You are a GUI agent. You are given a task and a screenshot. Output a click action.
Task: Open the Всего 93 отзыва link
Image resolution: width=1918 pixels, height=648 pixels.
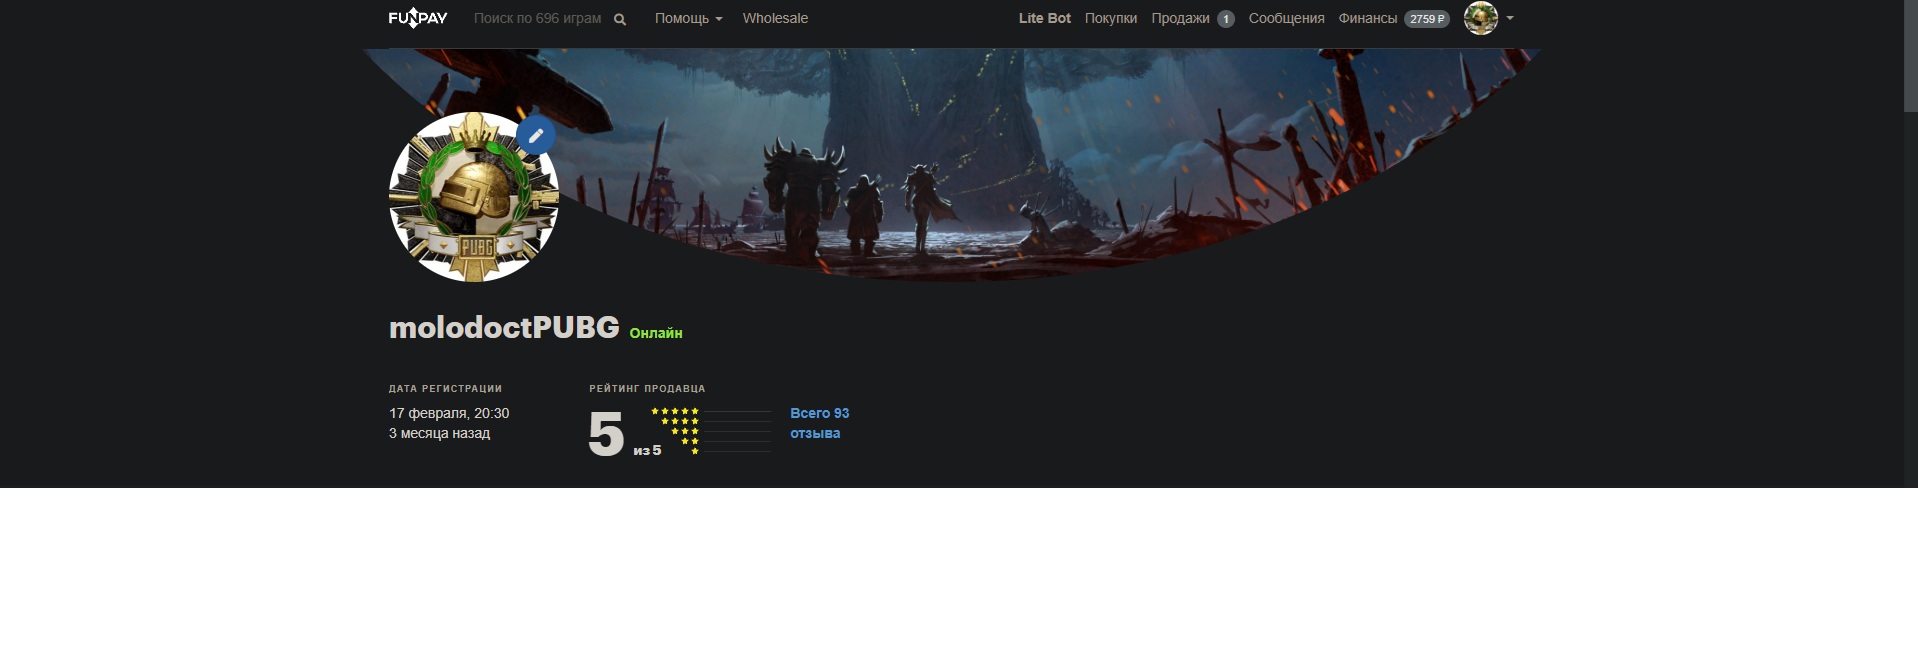tap(819, 423)
